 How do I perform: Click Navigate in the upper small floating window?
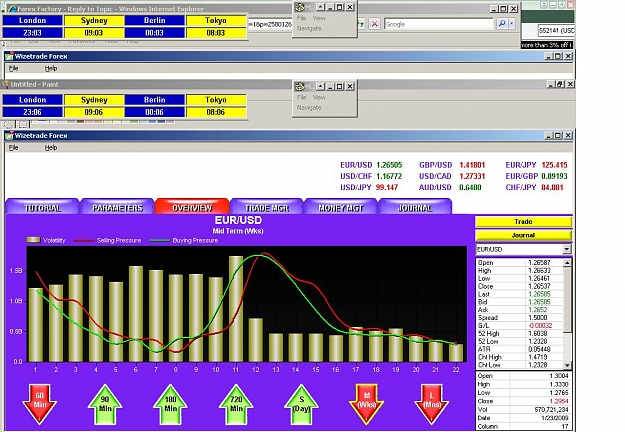309,28
